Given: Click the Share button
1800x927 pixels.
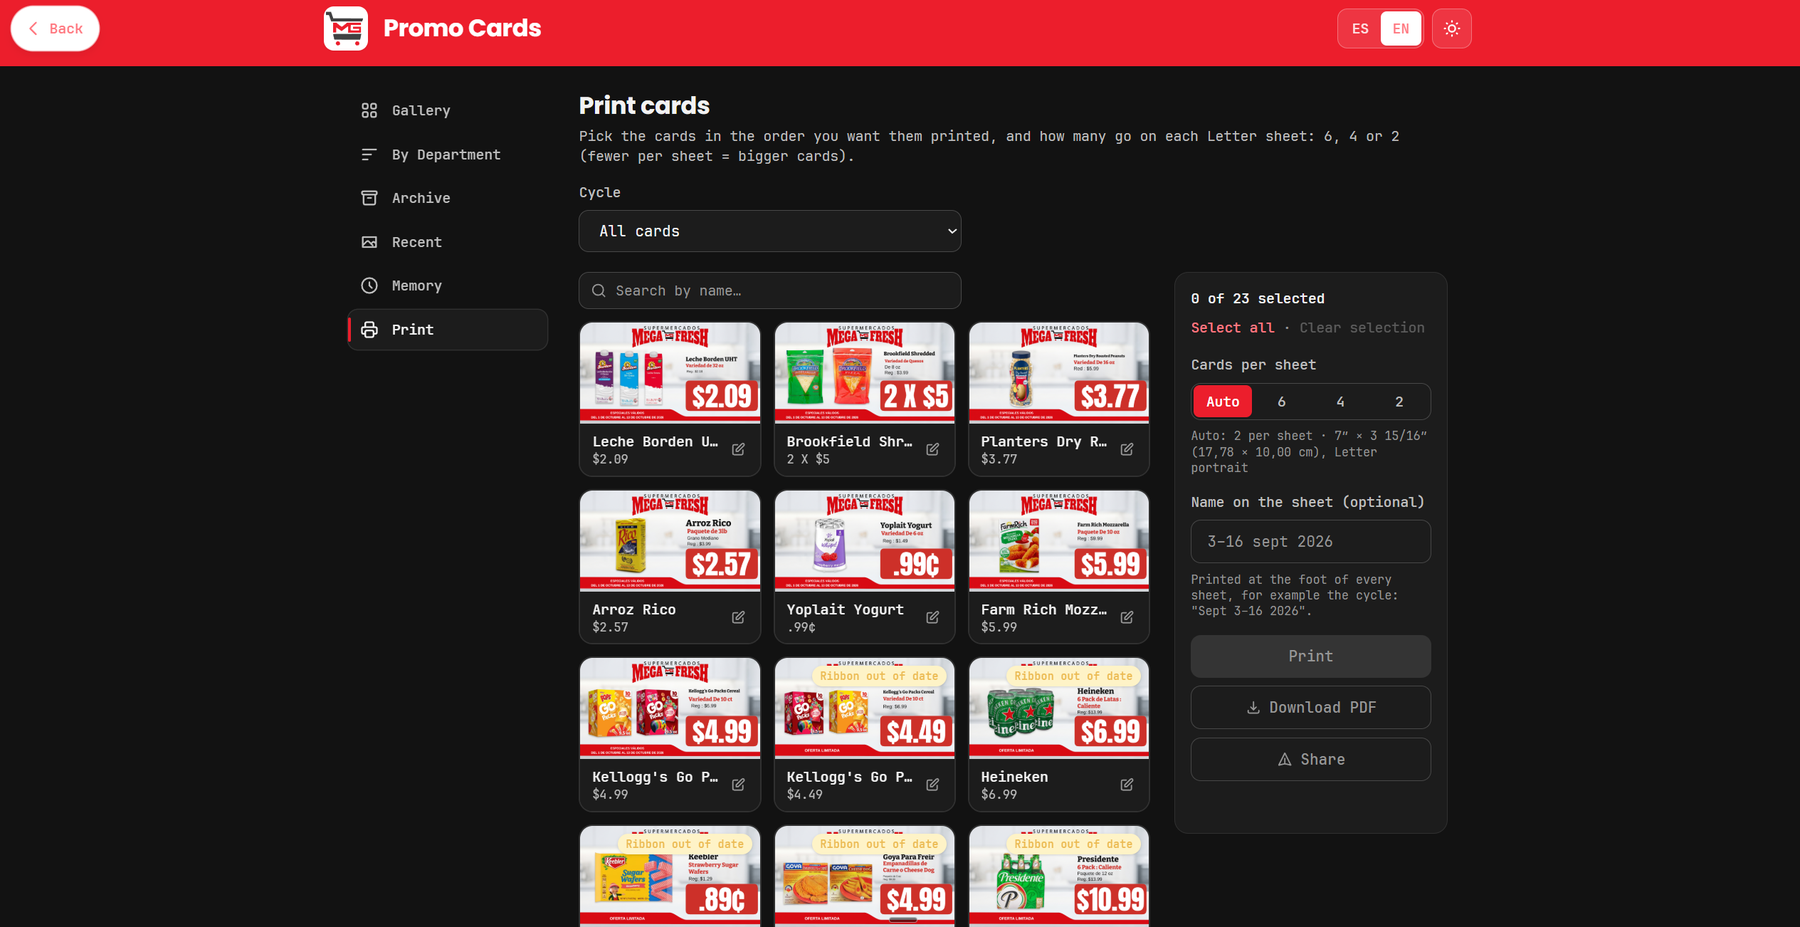Looking at the screenshot, I should [x=1310, y=759].
